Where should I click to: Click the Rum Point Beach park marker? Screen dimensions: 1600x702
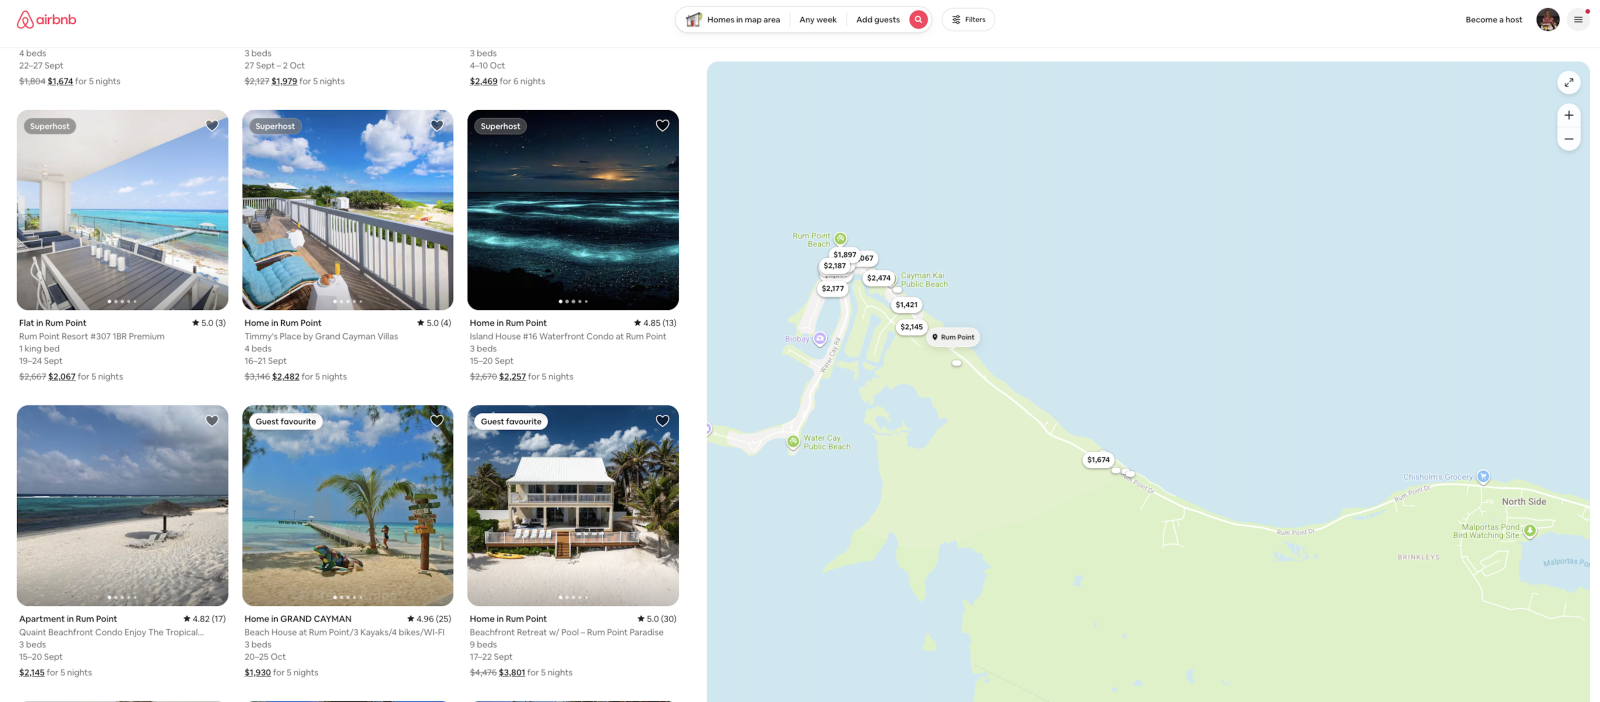[x=840, y=239]
